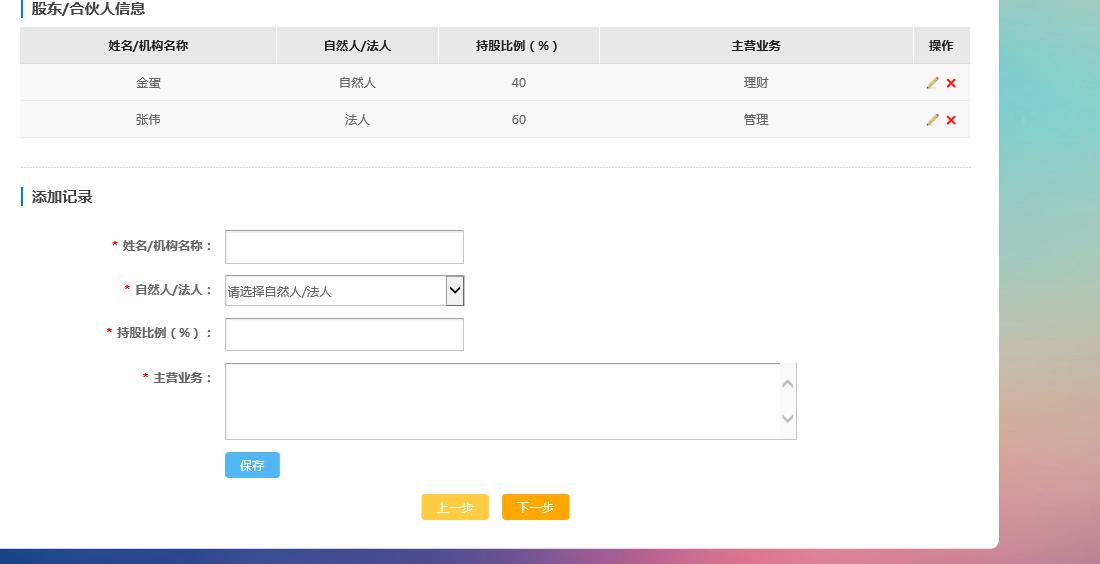Viewport: 1100px width, 564px height.
Task: Click the 操作 column header
Action: (x=941, y=46)
